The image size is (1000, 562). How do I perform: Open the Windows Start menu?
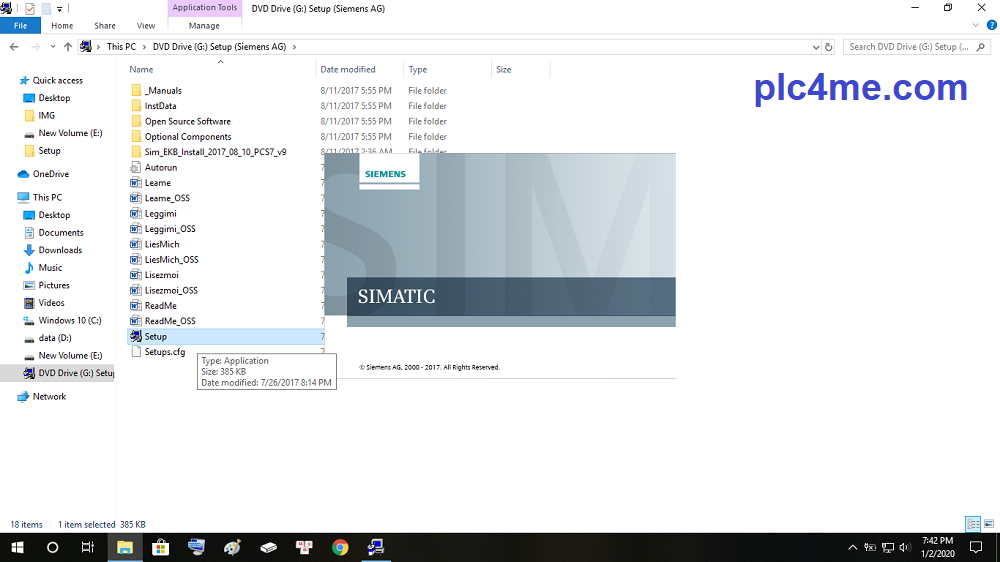click(x=17, y=547)
